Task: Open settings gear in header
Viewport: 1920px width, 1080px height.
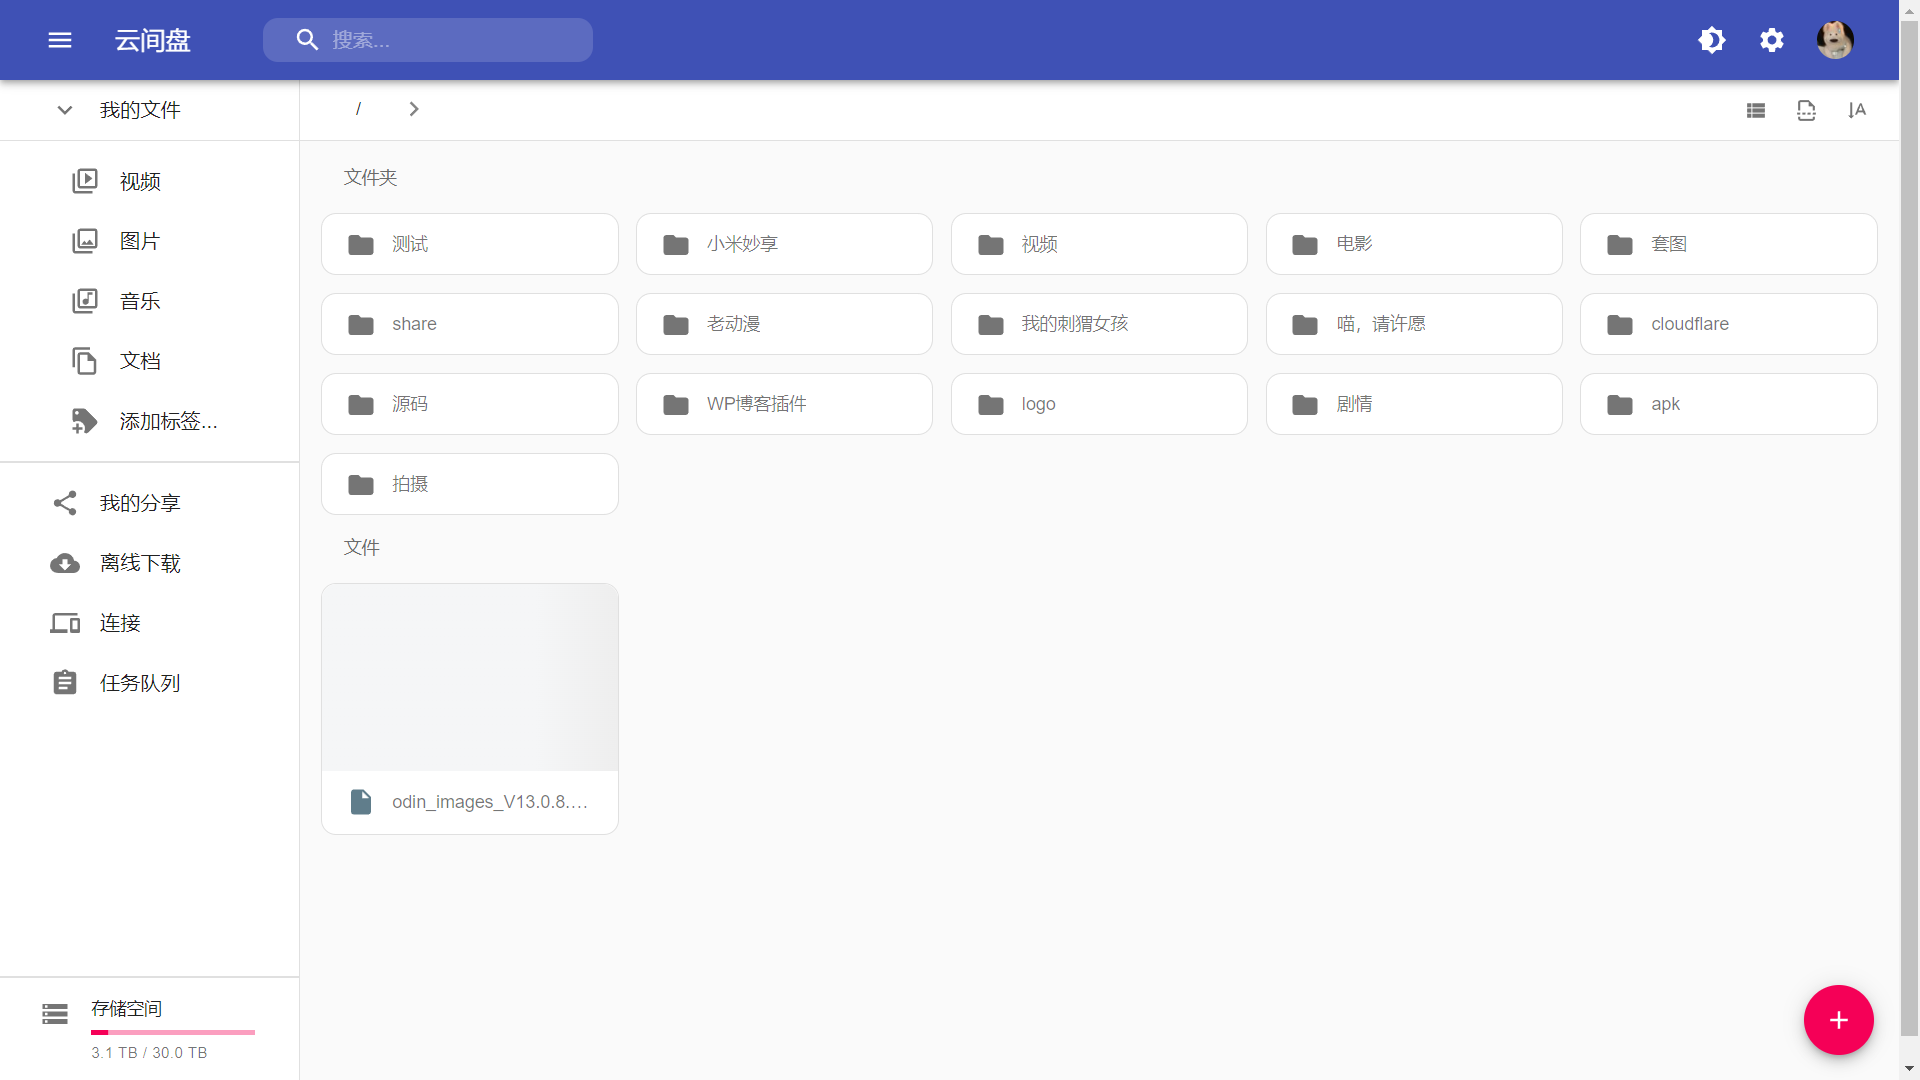Action: click(1772, 40)
